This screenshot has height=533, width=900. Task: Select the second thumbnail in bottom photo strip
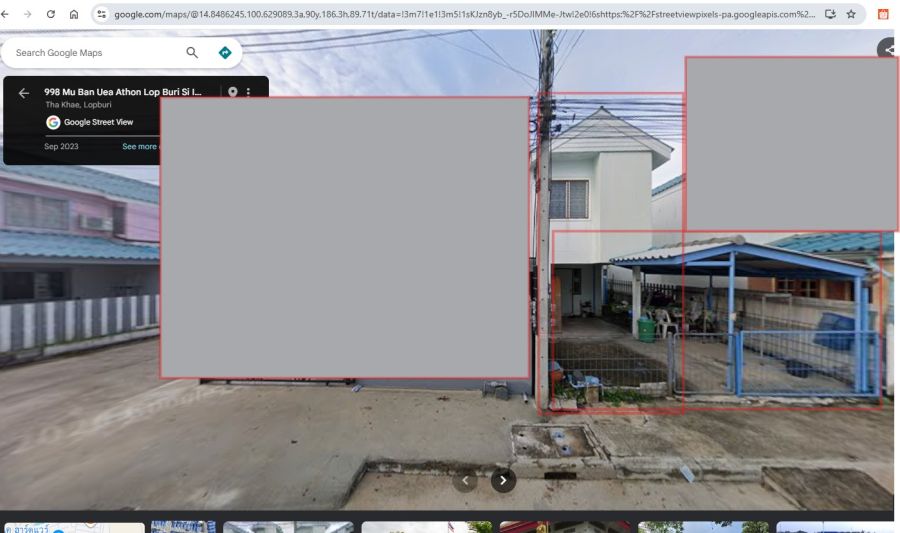tap(183, 527)
